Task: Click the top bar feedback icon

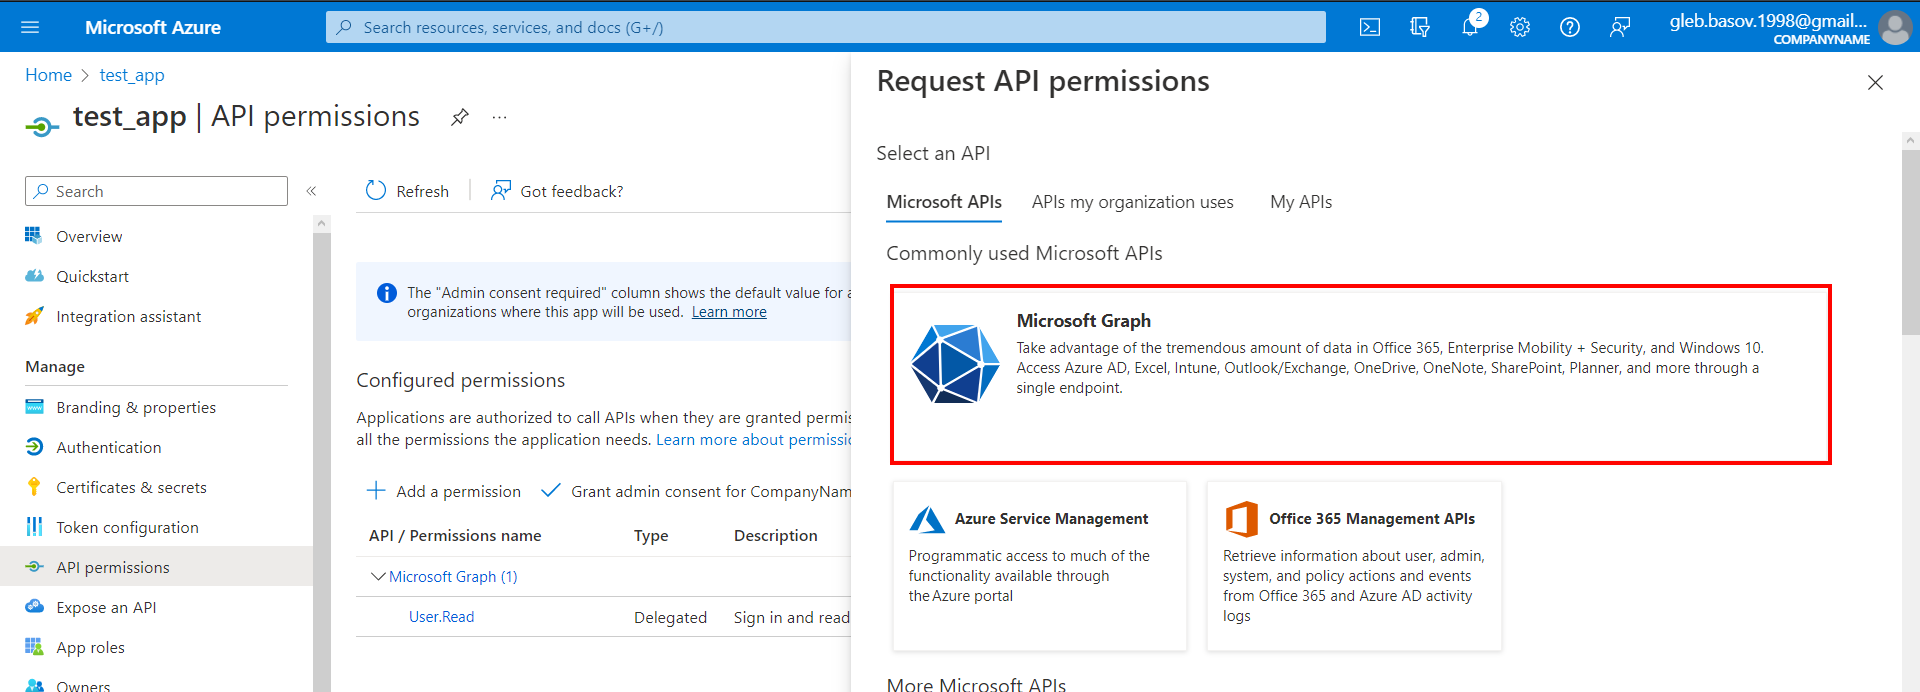Action: pos(1620,27)
